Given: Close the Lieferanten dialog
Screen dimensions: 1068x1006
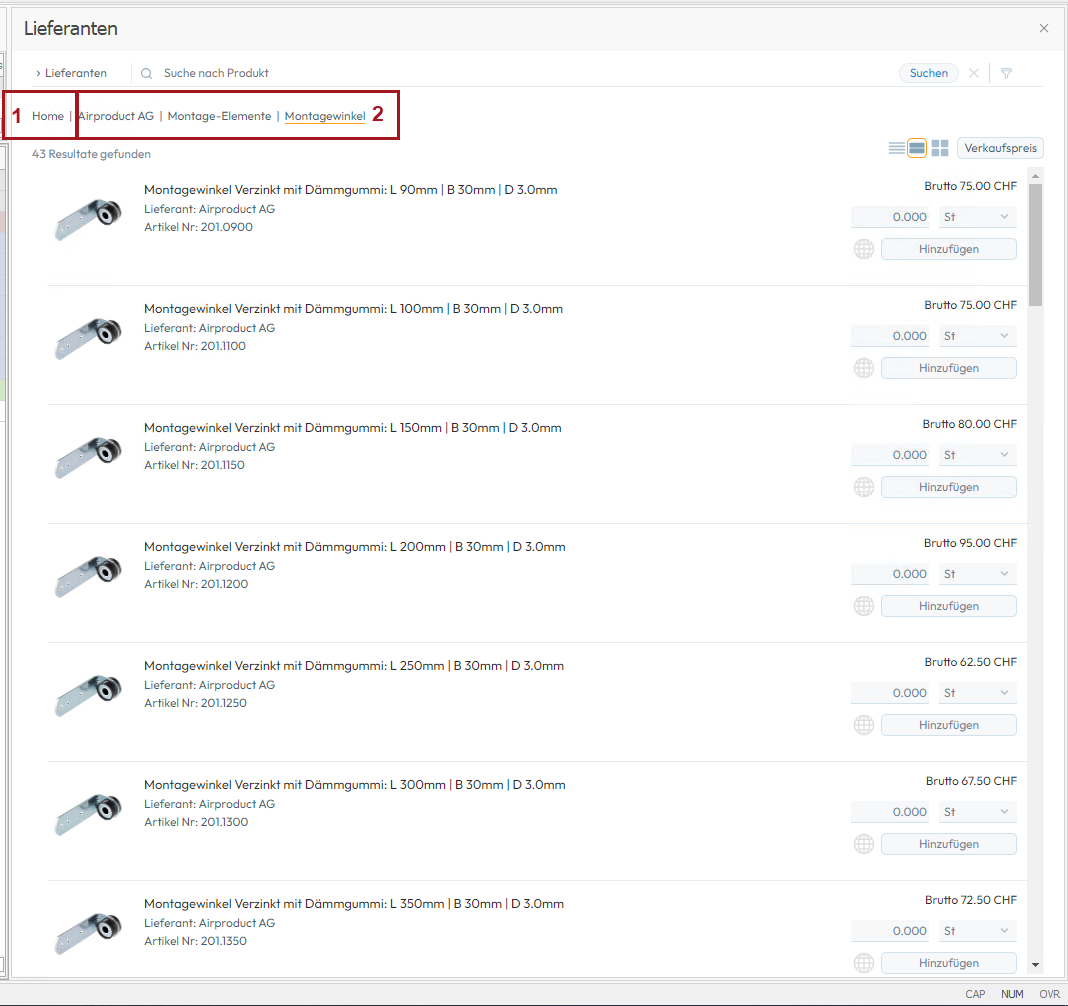Looking at the screenshot, I should pos(1043,28).
